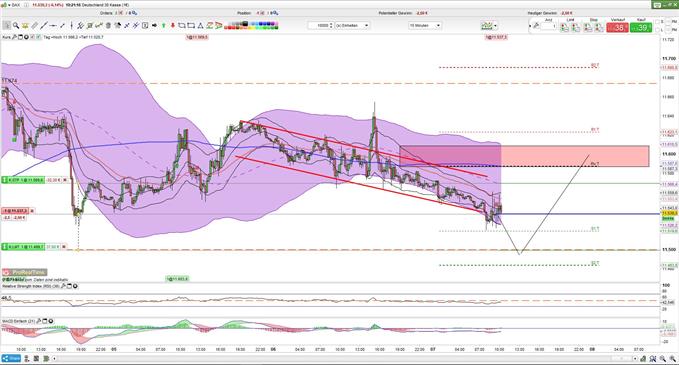Click first Limit order icon
Image resolution: width=679 pixels, height=365 pixels.
[x=565, y=27]
